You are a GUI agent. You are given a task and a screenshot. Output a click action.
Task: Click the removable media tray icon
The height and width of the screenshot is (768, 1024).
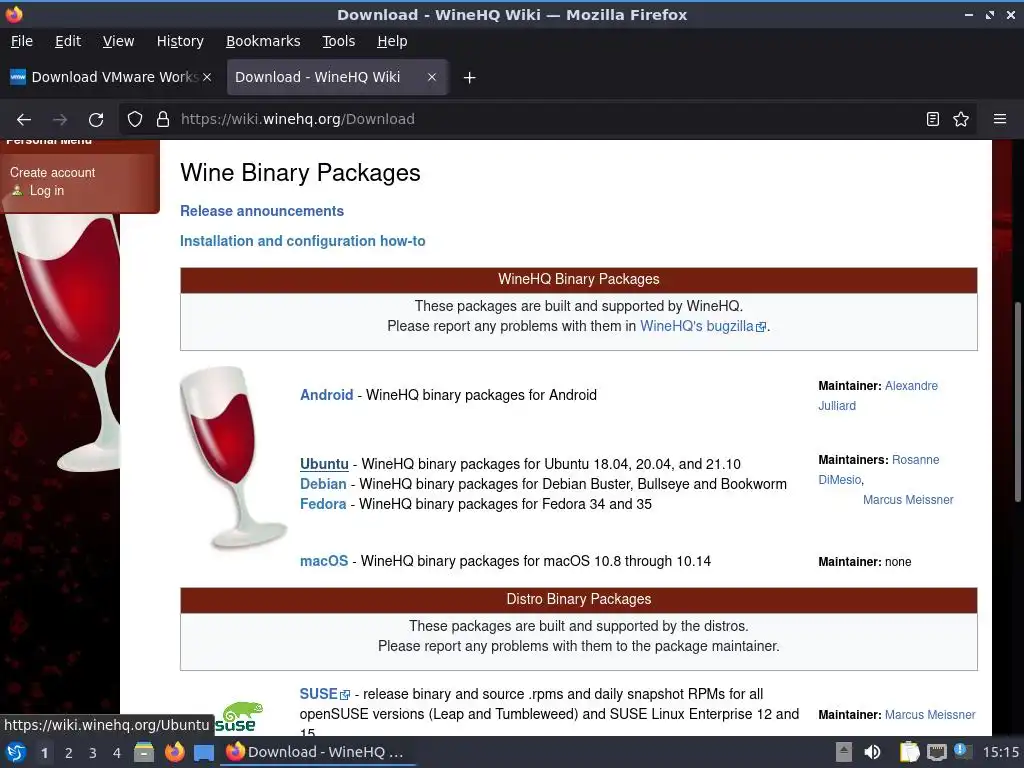coord(844,752)
